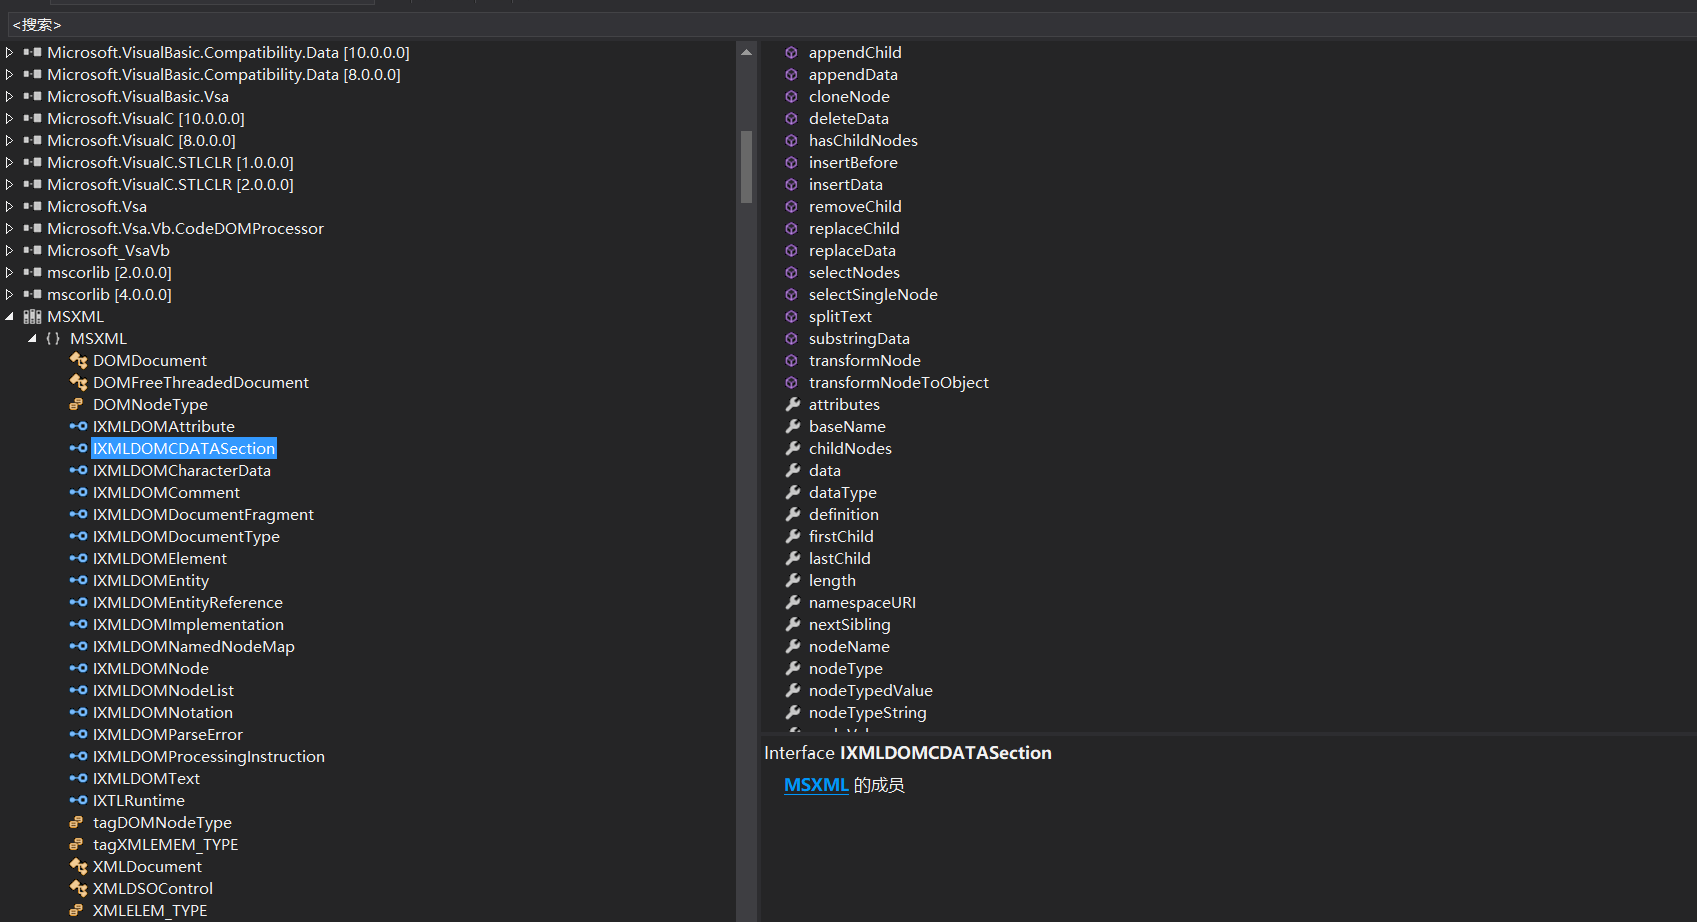Viewport: 1697px width, 922px height.
Task: Click the MSXML assembly icon
Action: 32,316
